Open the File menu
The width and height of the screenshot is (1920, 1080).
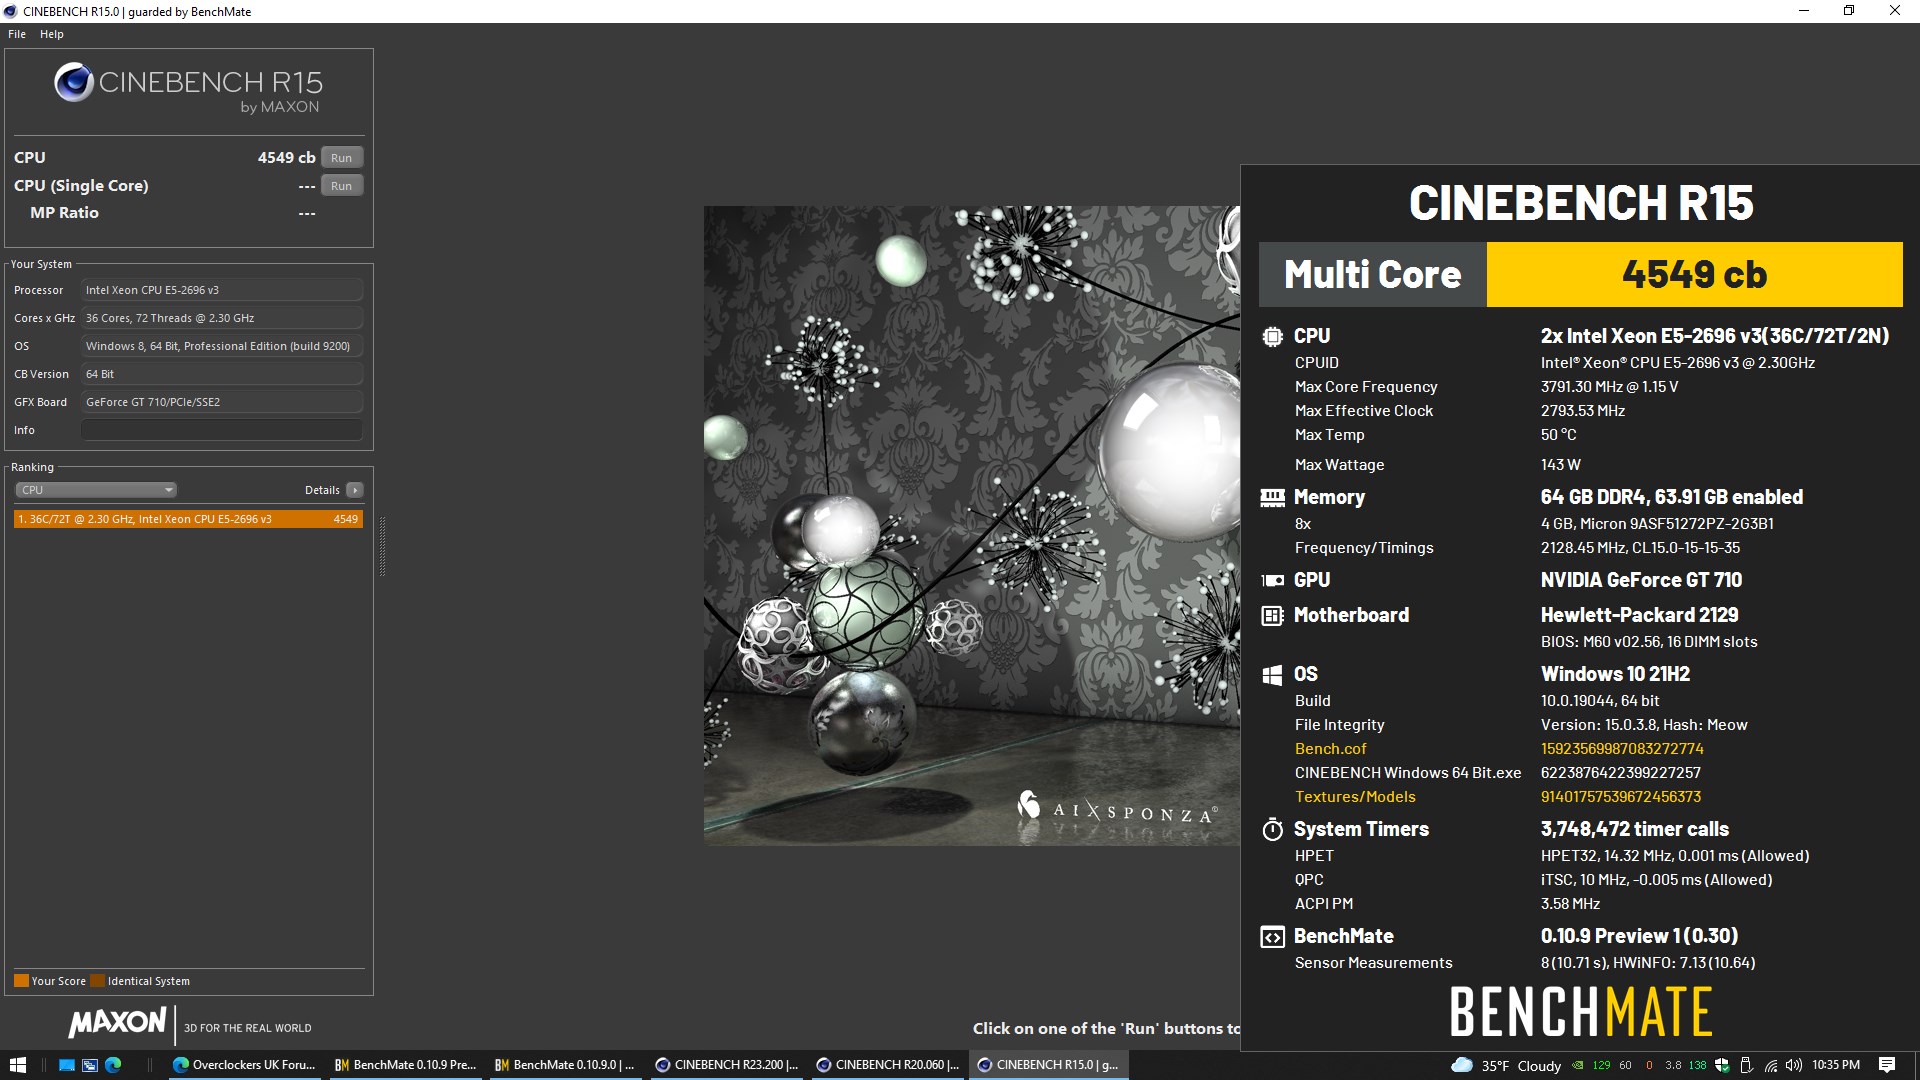[x=17, y=34]
